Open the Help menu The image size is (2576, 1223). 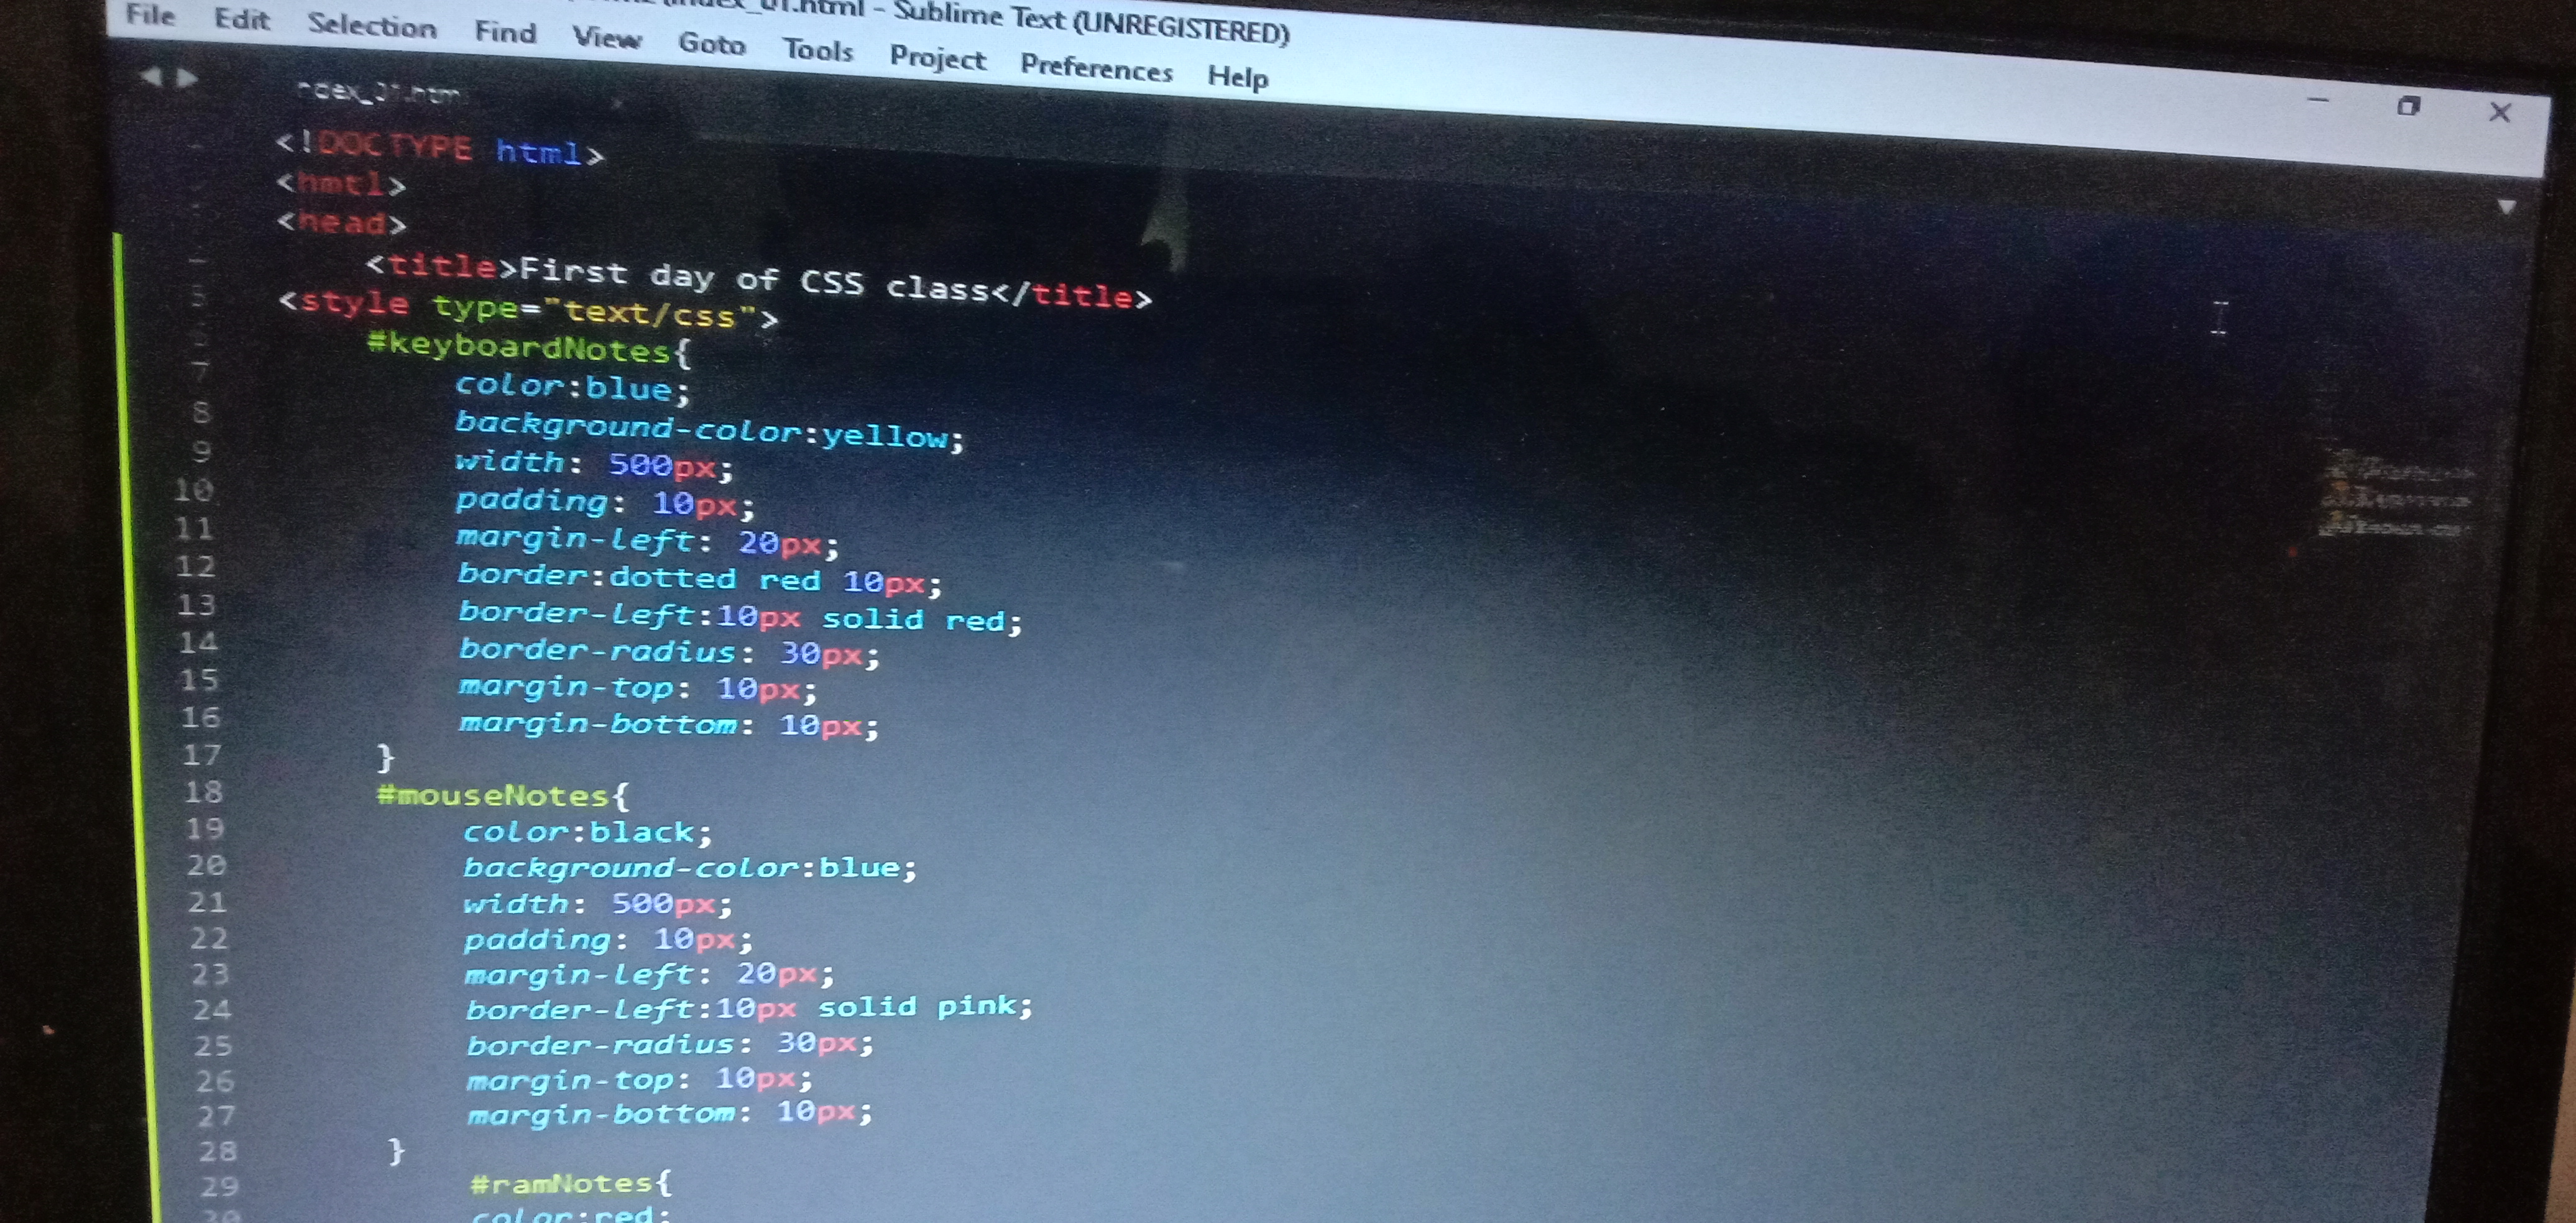(1237, 77)
